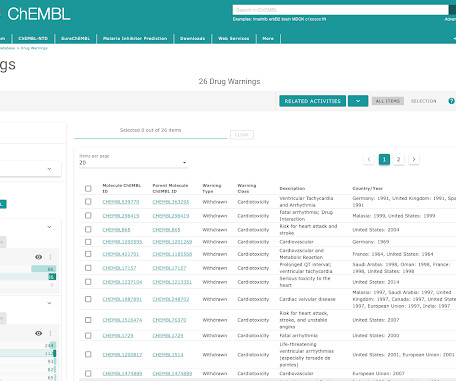Go to results page 2

pyautogui.click(x=398, y=159)
